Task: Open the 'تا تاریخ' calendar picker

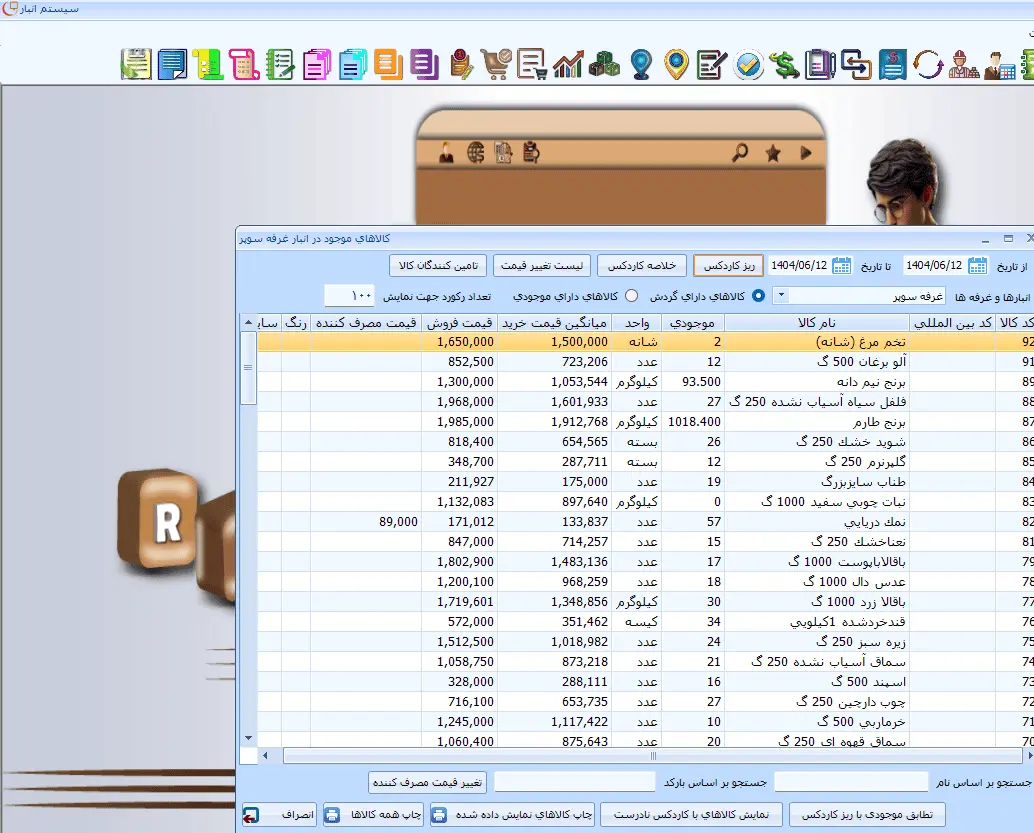Action: pos(842,265)
